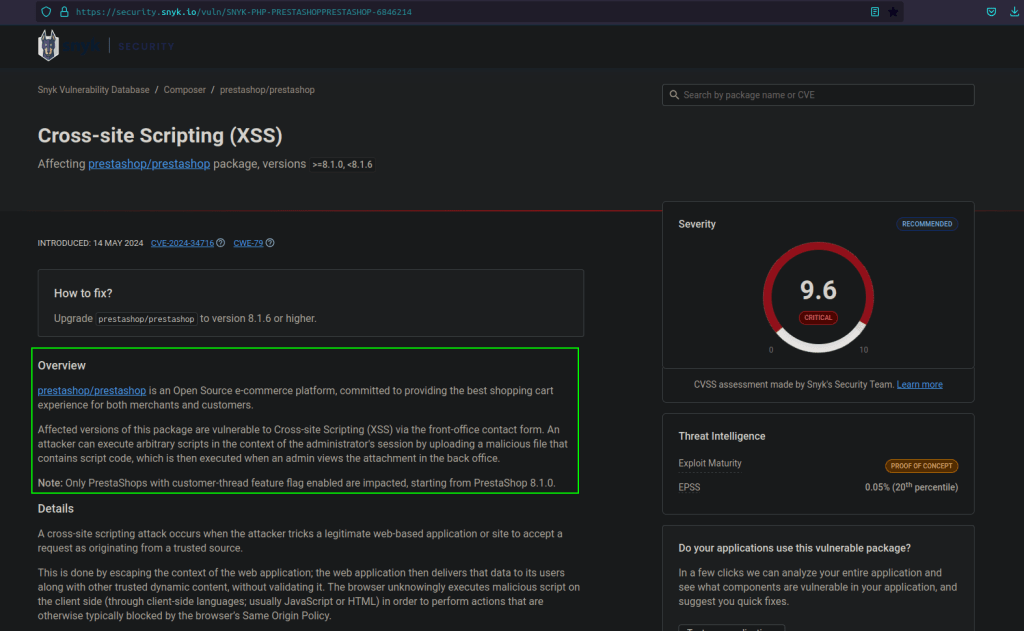Go to Composer breadcrumb
Viewport: 1024px width, 631px height.
point(184,90)
